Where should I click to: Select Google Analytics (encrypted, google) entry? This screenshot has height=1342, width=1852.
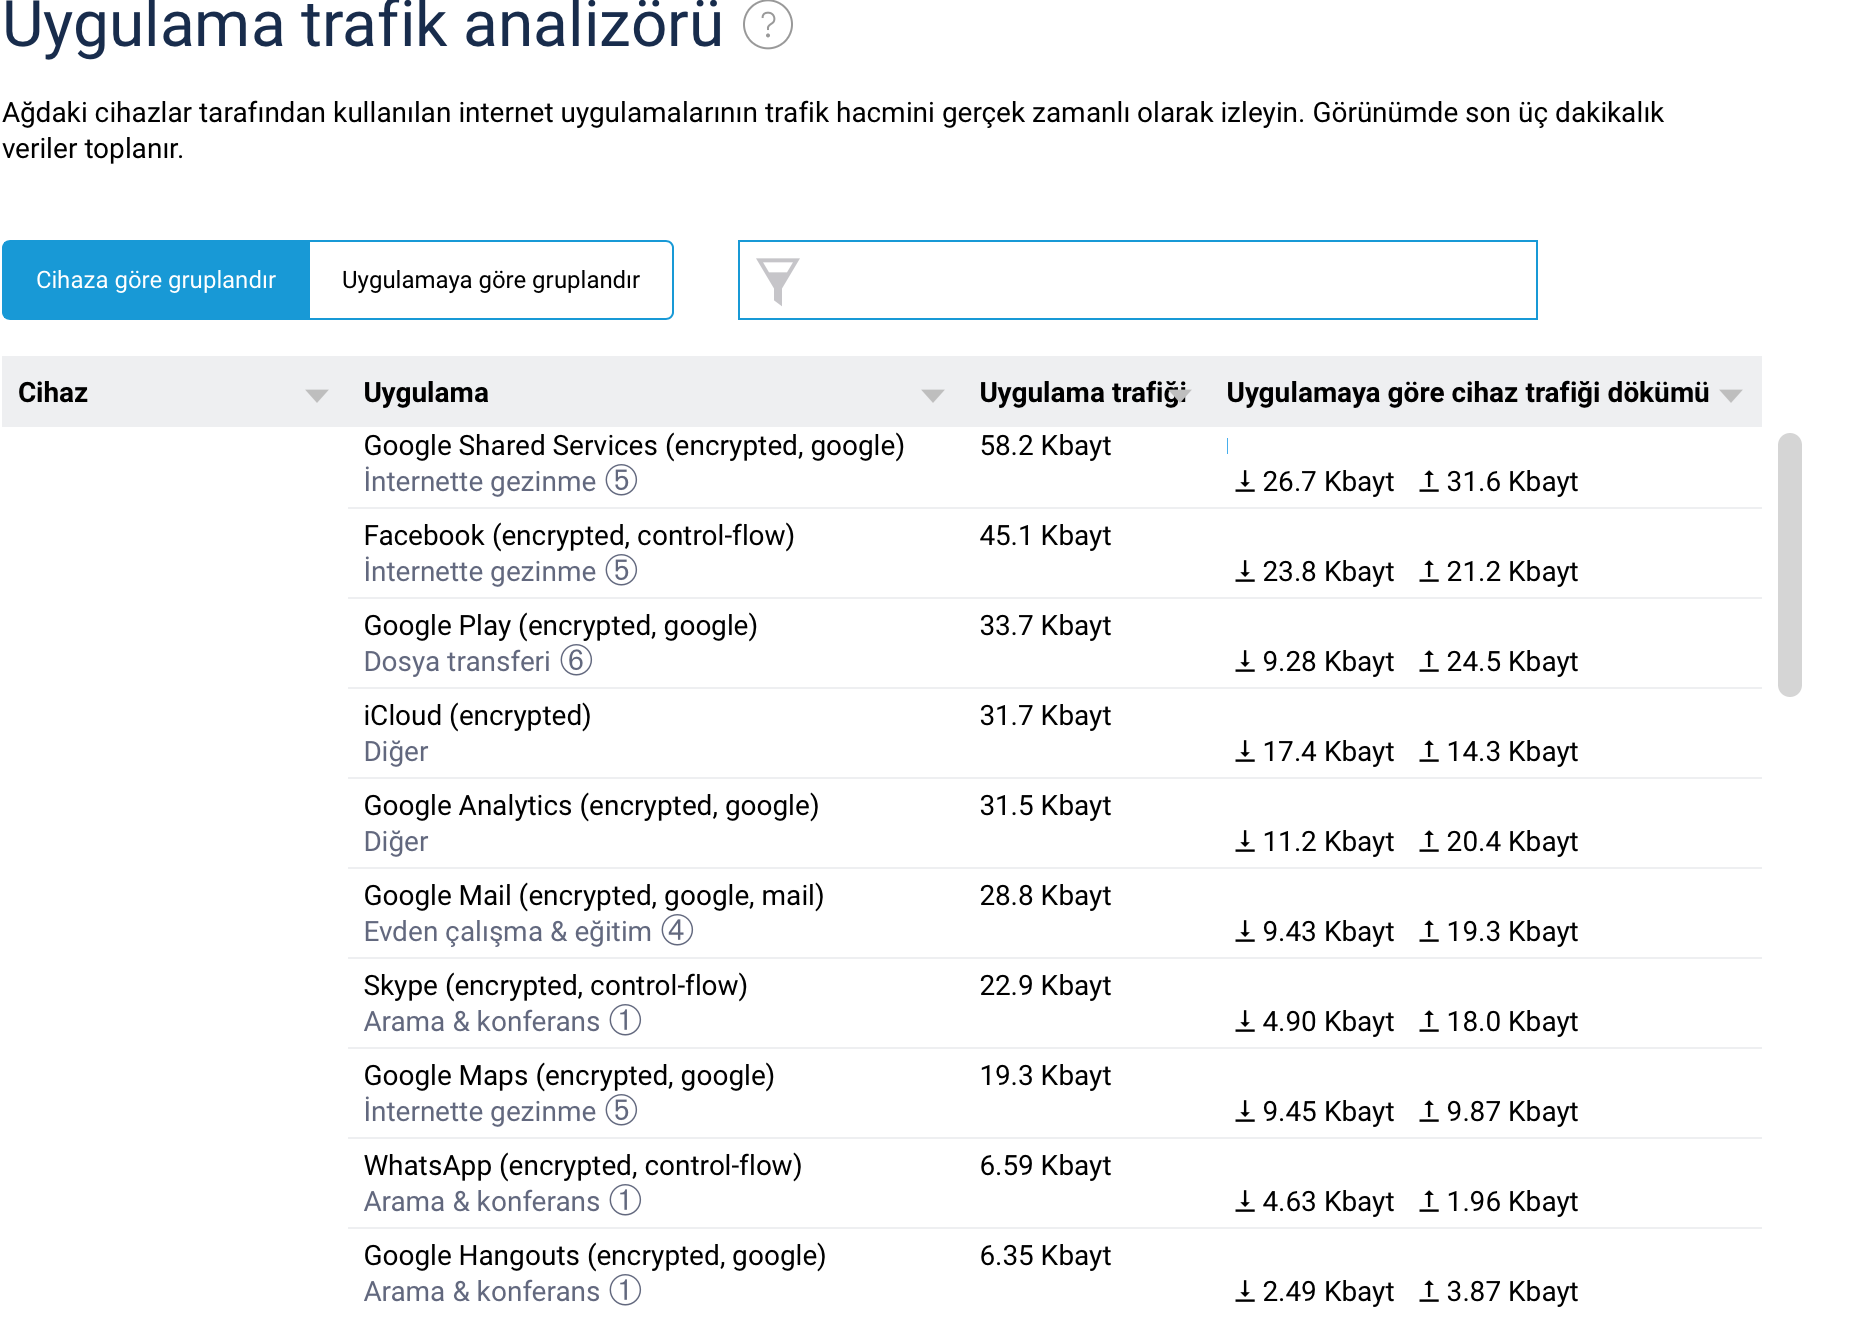[x=591, y=806]
